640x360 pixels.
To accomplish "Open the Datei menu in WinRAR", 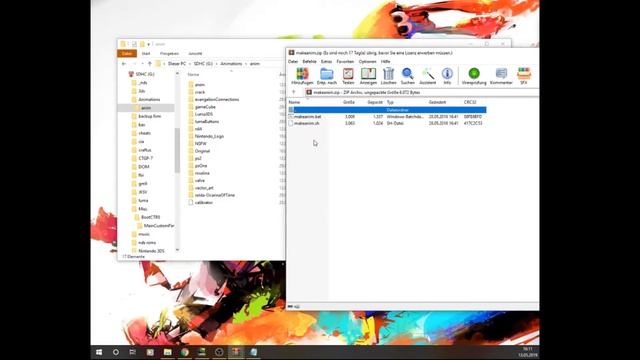I will pyautogui.click(x=293, y=62).
